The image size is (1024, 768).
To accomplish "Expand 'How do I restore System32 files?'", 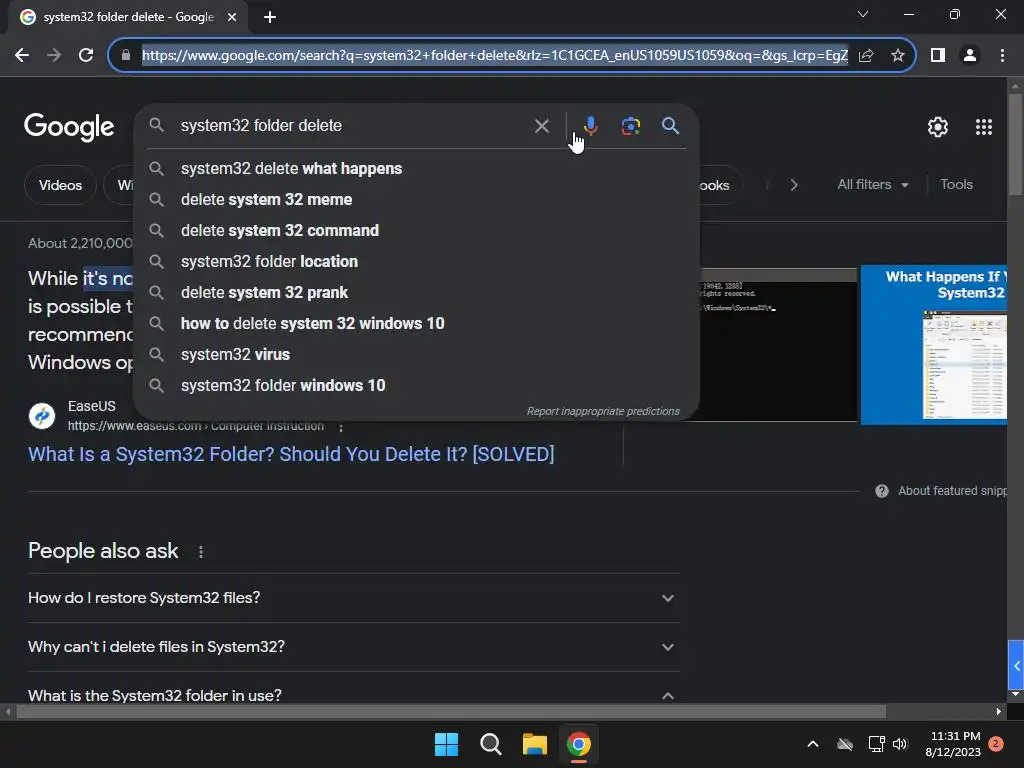I will pos(354,598).
